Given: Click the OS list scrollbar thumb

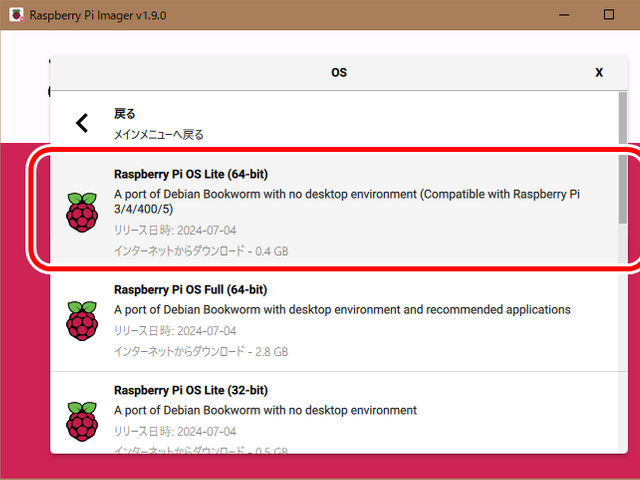Looking at the screenshot, I should coord(622,158).
